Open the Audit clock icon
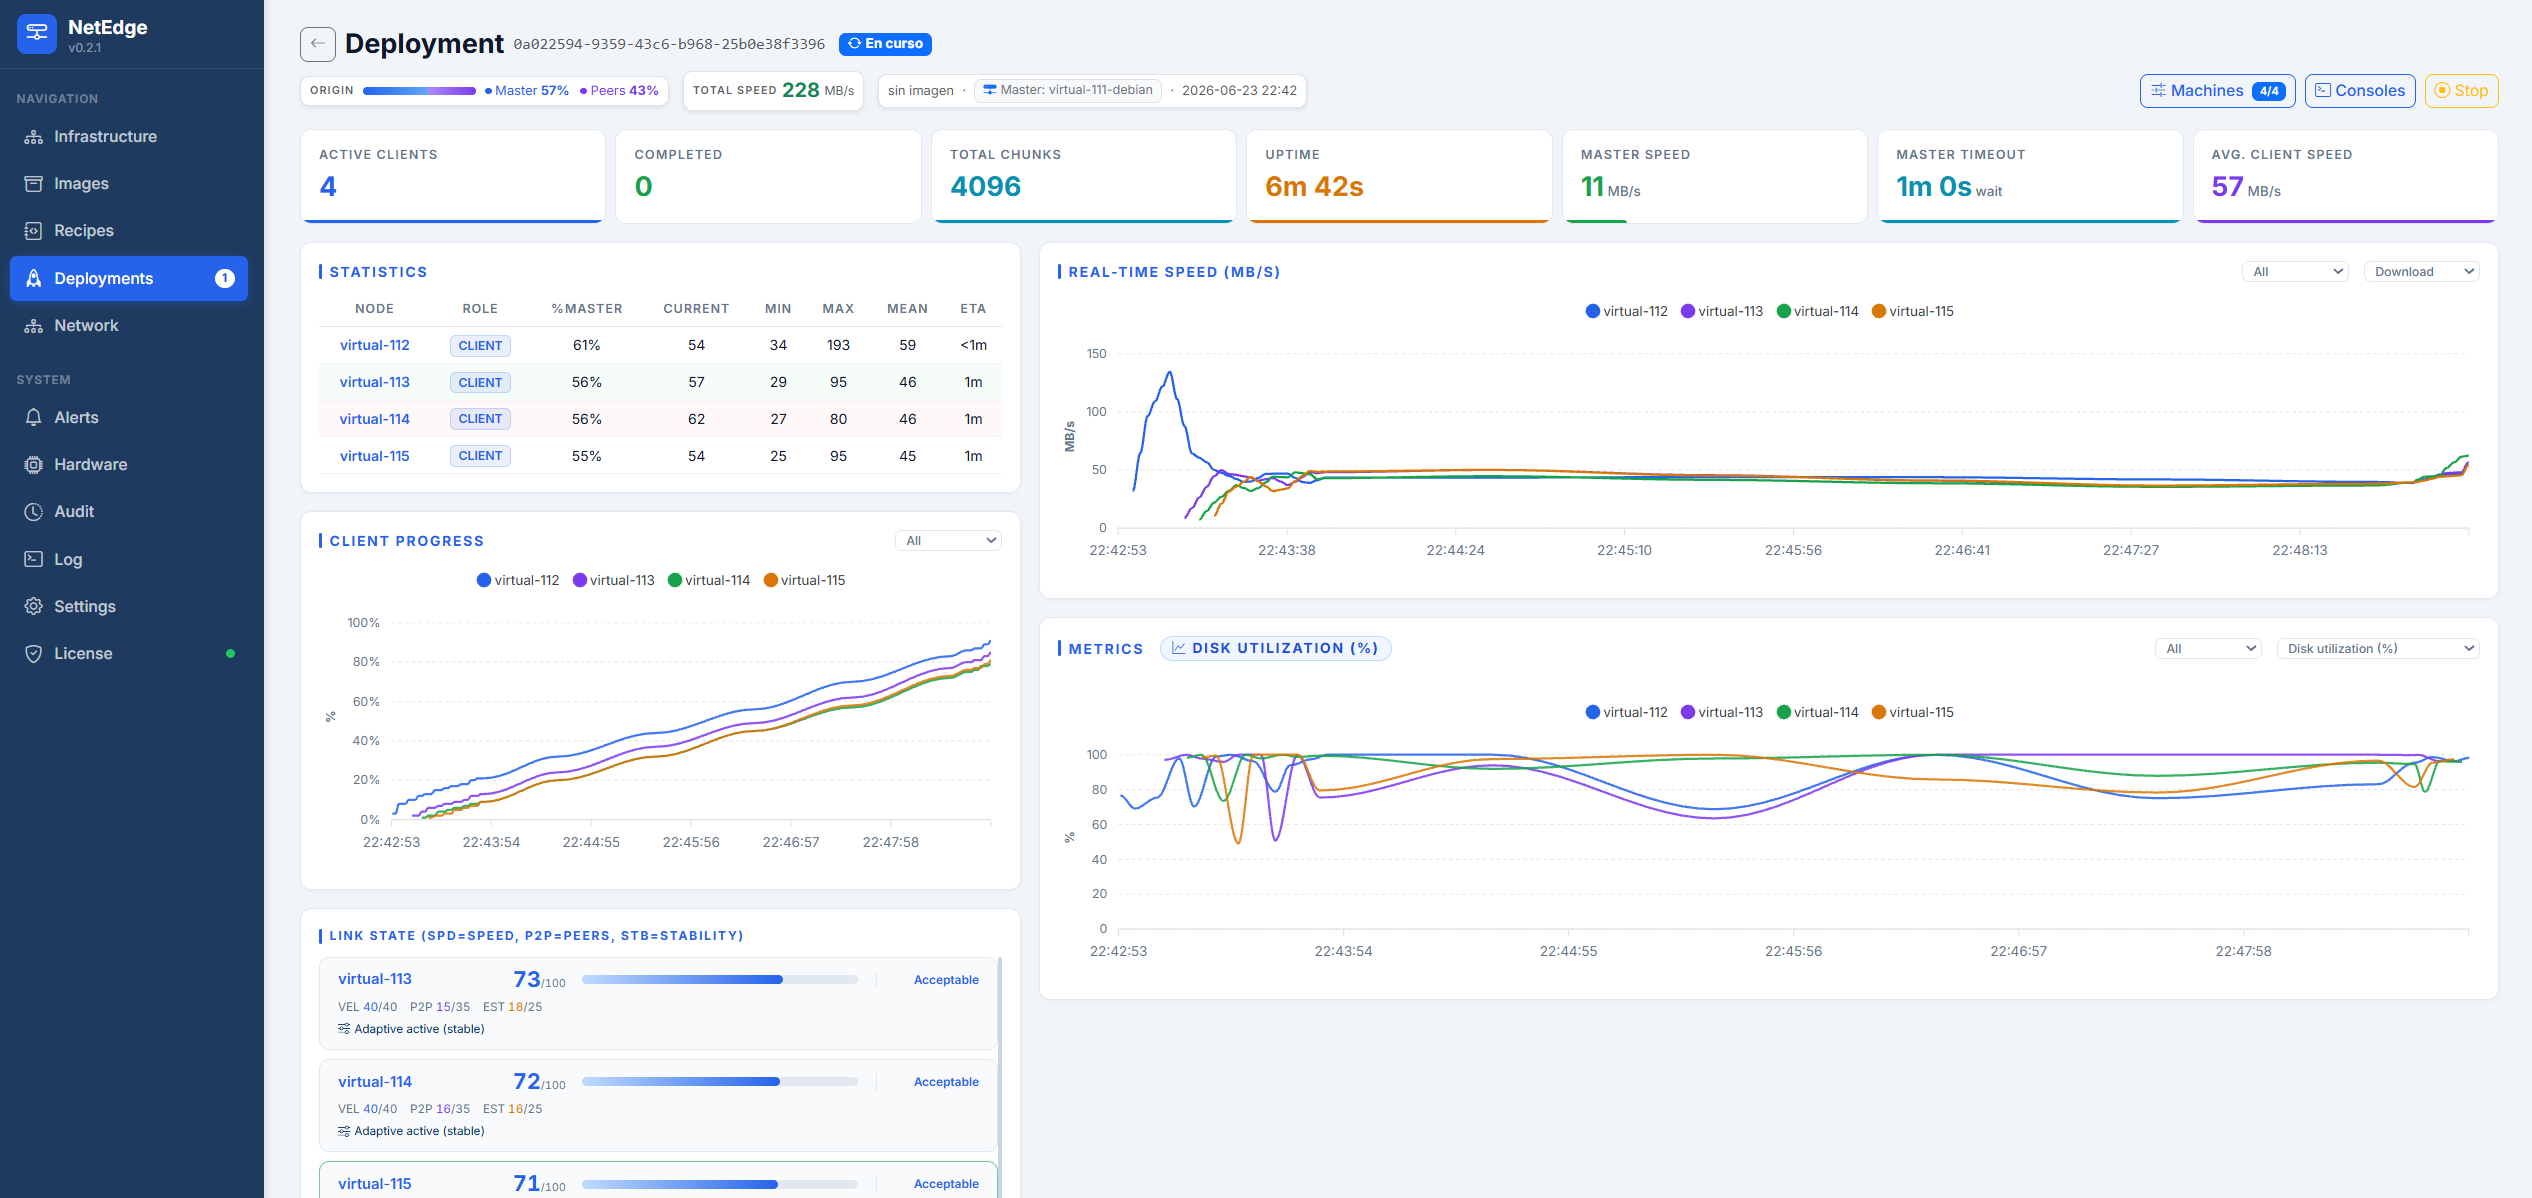The width and height of the screenshot is (2532, 1198). coord(34,512)
